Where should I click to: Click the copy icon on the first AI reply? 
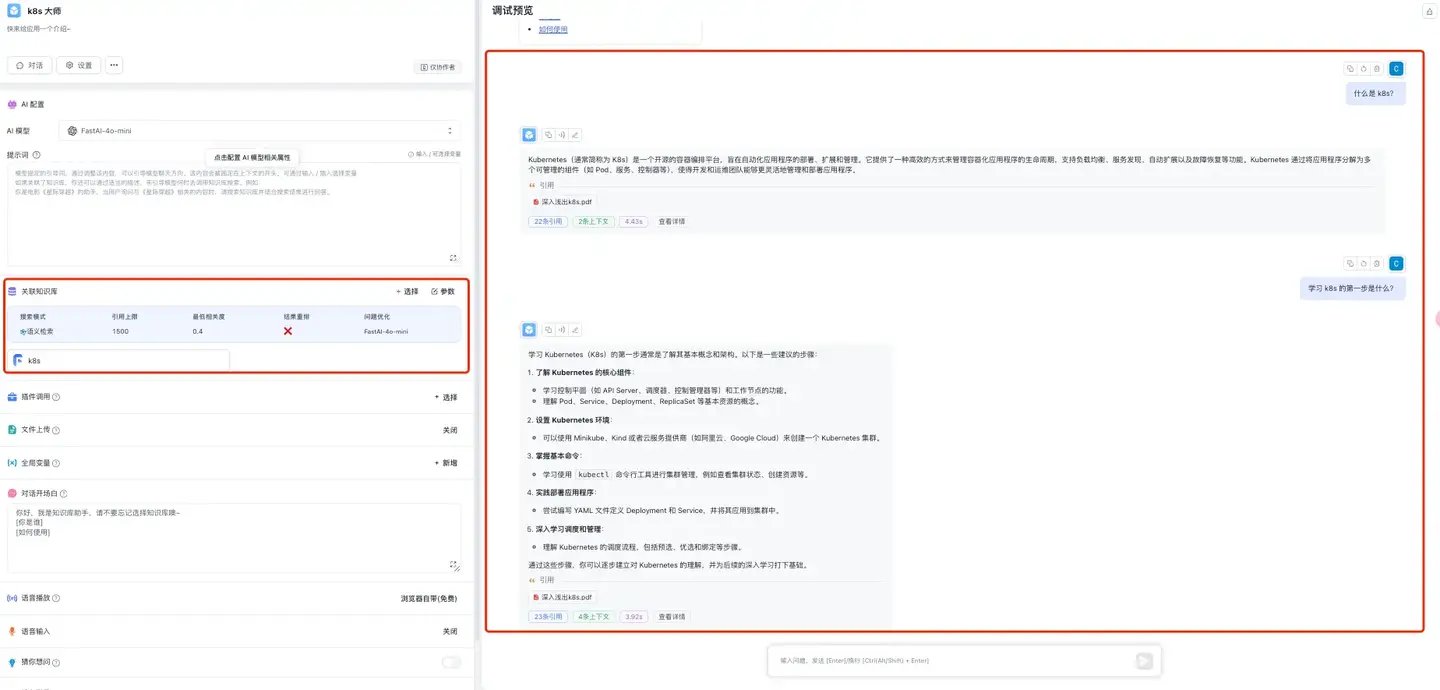(548, 134)
